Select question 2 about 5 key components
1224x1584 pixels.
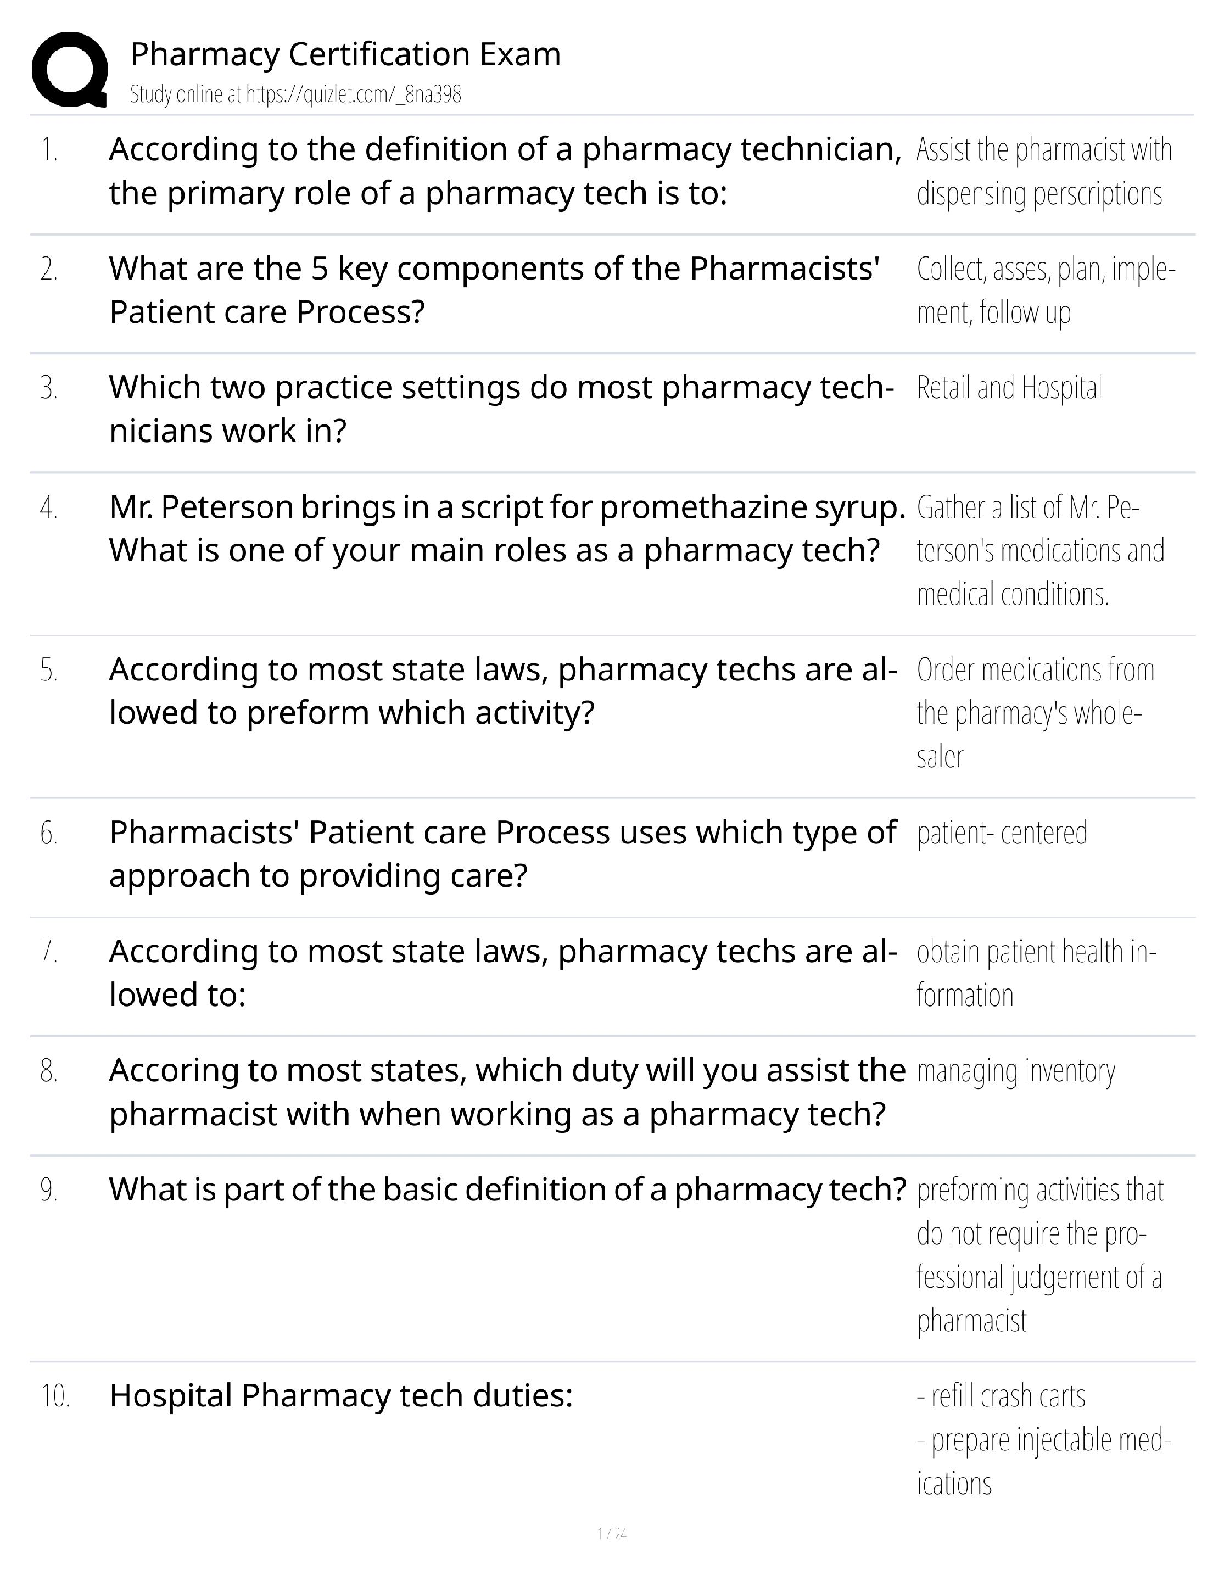494,290
